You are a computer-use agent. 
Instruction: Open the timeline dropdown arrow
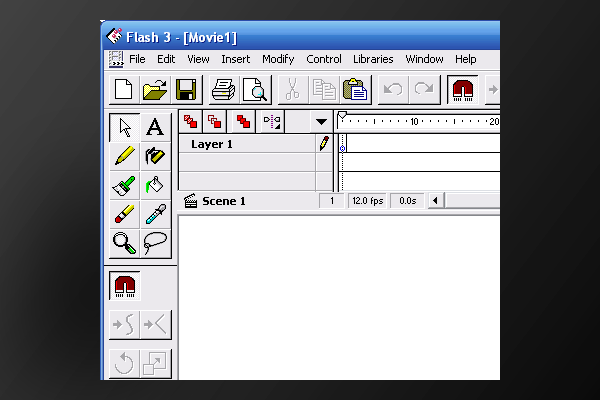pyautogui.click(x=321, y=122)
